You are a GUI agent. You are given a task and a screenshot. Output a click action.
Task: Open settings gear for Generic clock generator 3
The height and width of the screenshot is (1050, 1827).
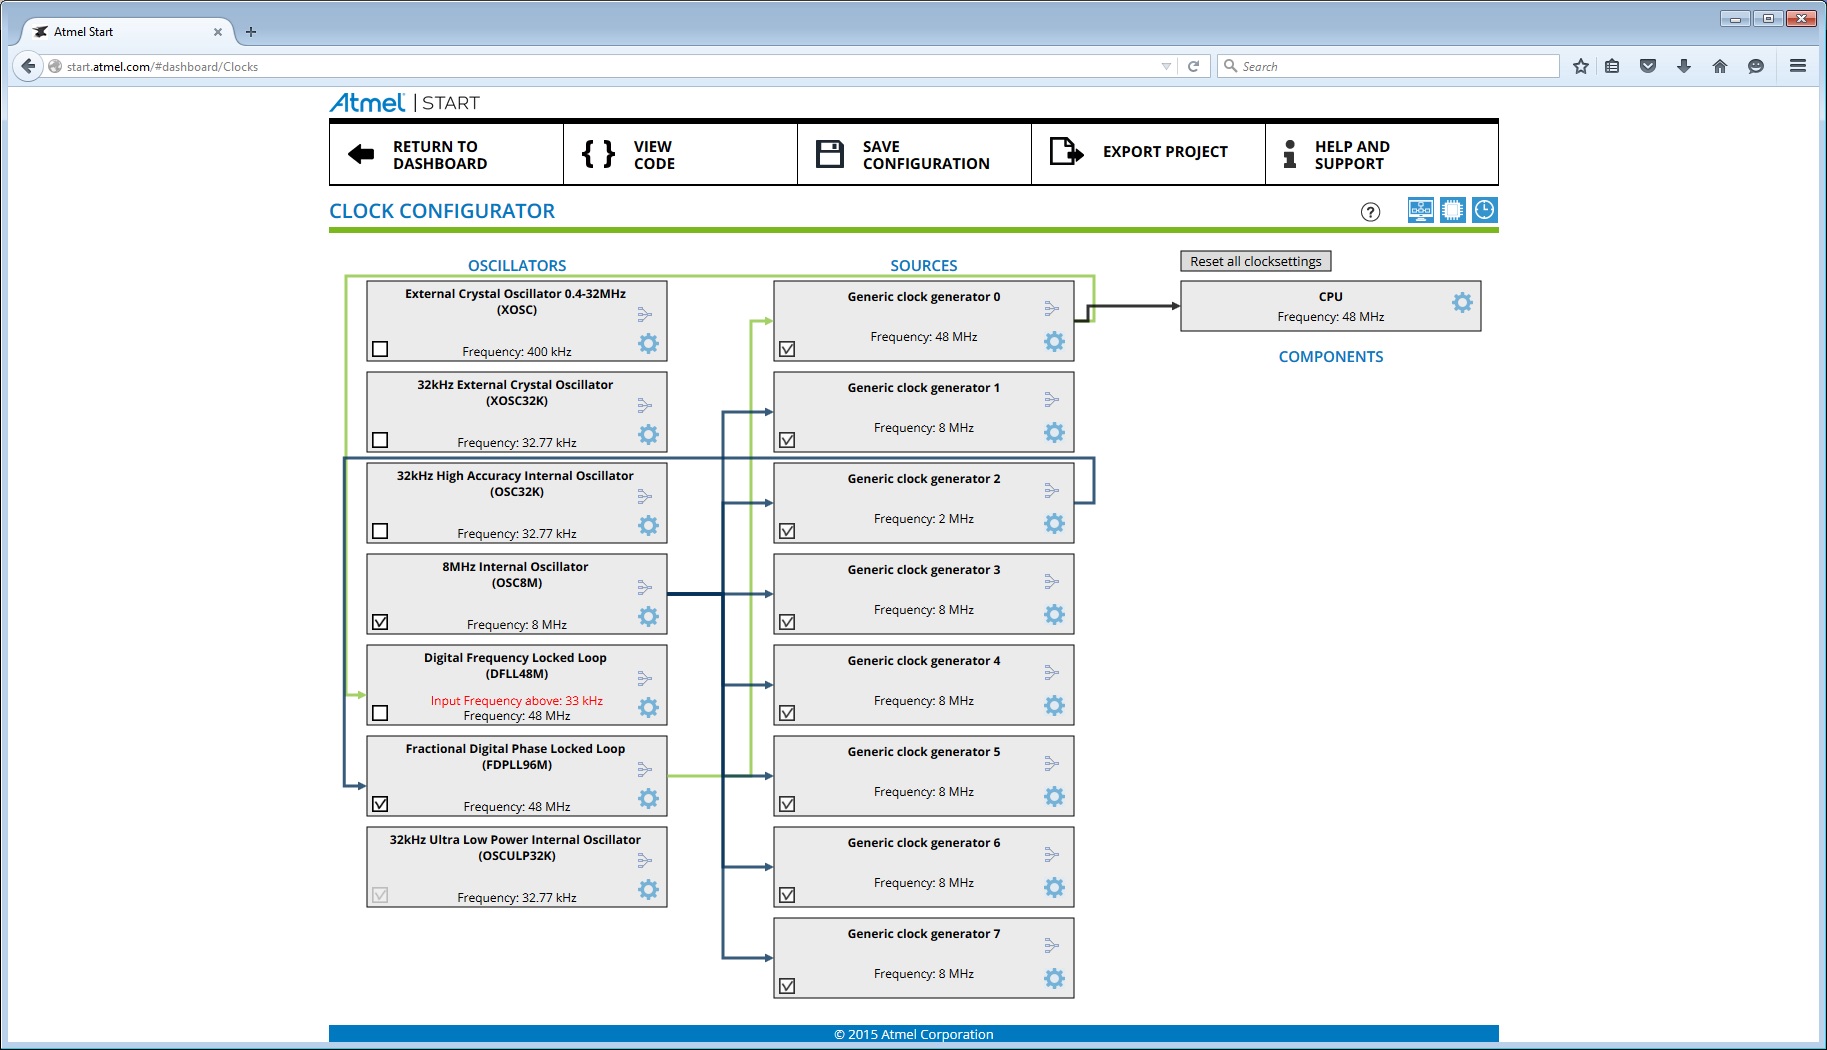click(x=1055, y=615)
